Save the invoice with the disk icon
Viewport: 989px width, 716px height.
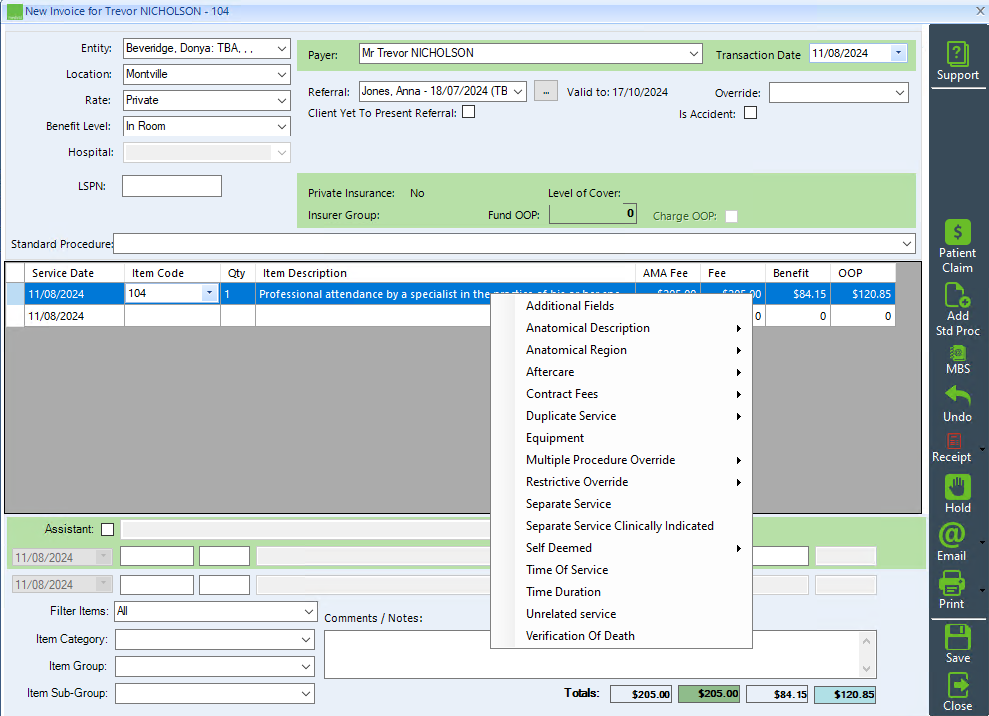(x=957, y=637)
